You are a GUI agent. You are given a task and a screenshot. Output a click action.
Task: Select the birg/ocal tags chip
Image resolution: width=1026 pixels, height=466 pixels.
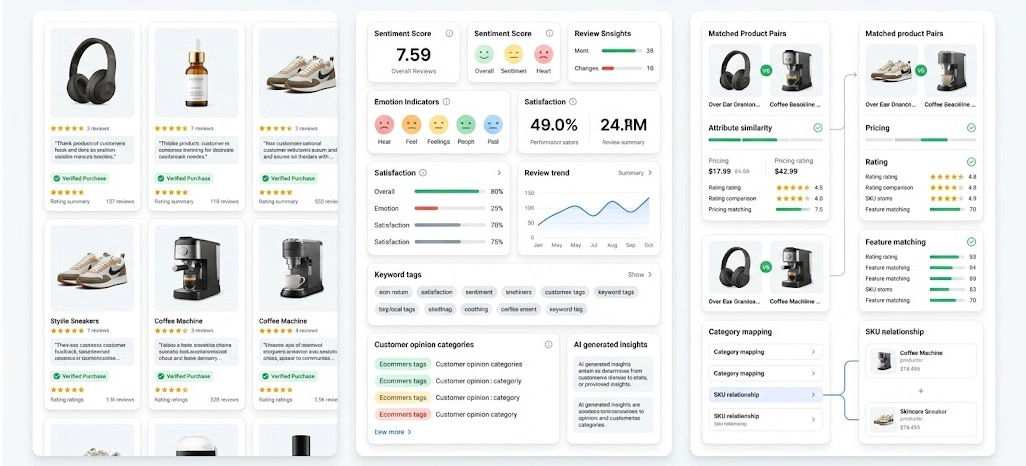coord(397,309)
